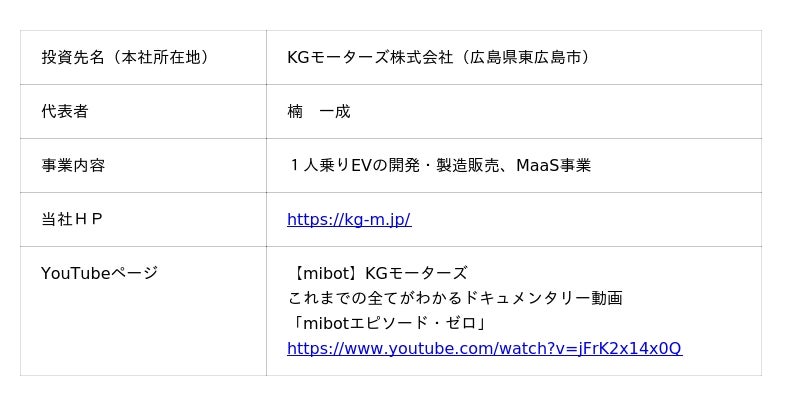Click the 代表者 label cell
The width and height of the screenshot is (800, 406).
point(143,112)
